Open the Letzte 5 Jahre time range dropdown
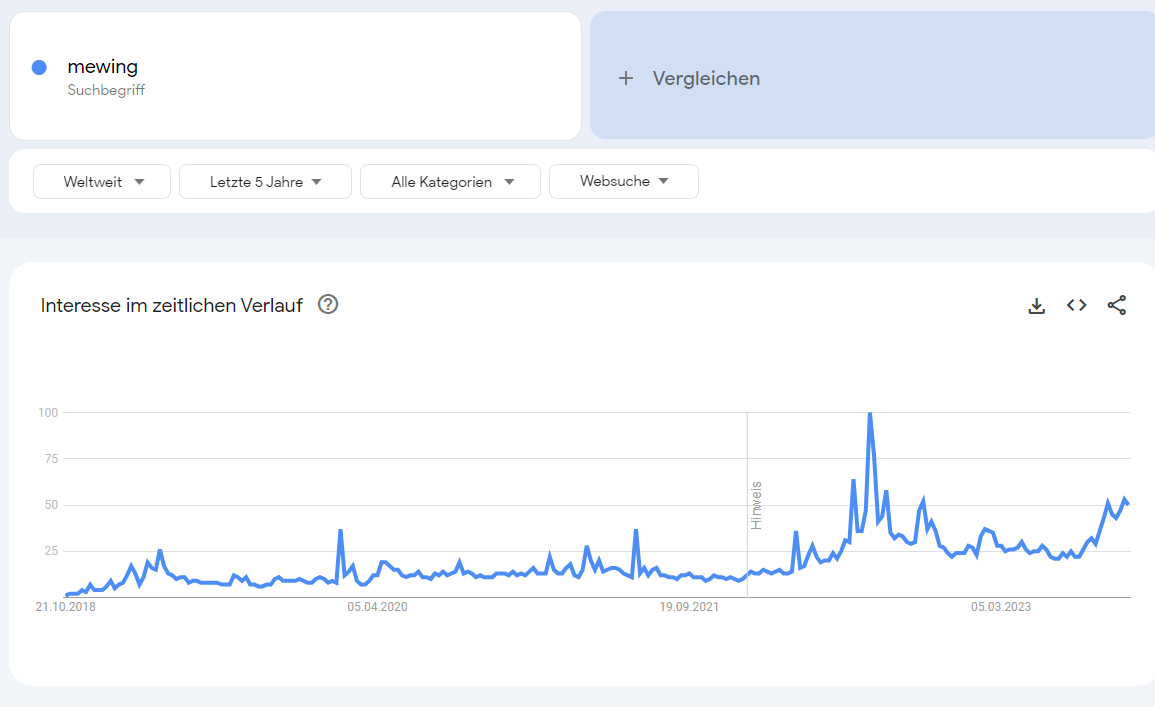The height and width of the screenshot is (707, 1155). coord(265,181)
